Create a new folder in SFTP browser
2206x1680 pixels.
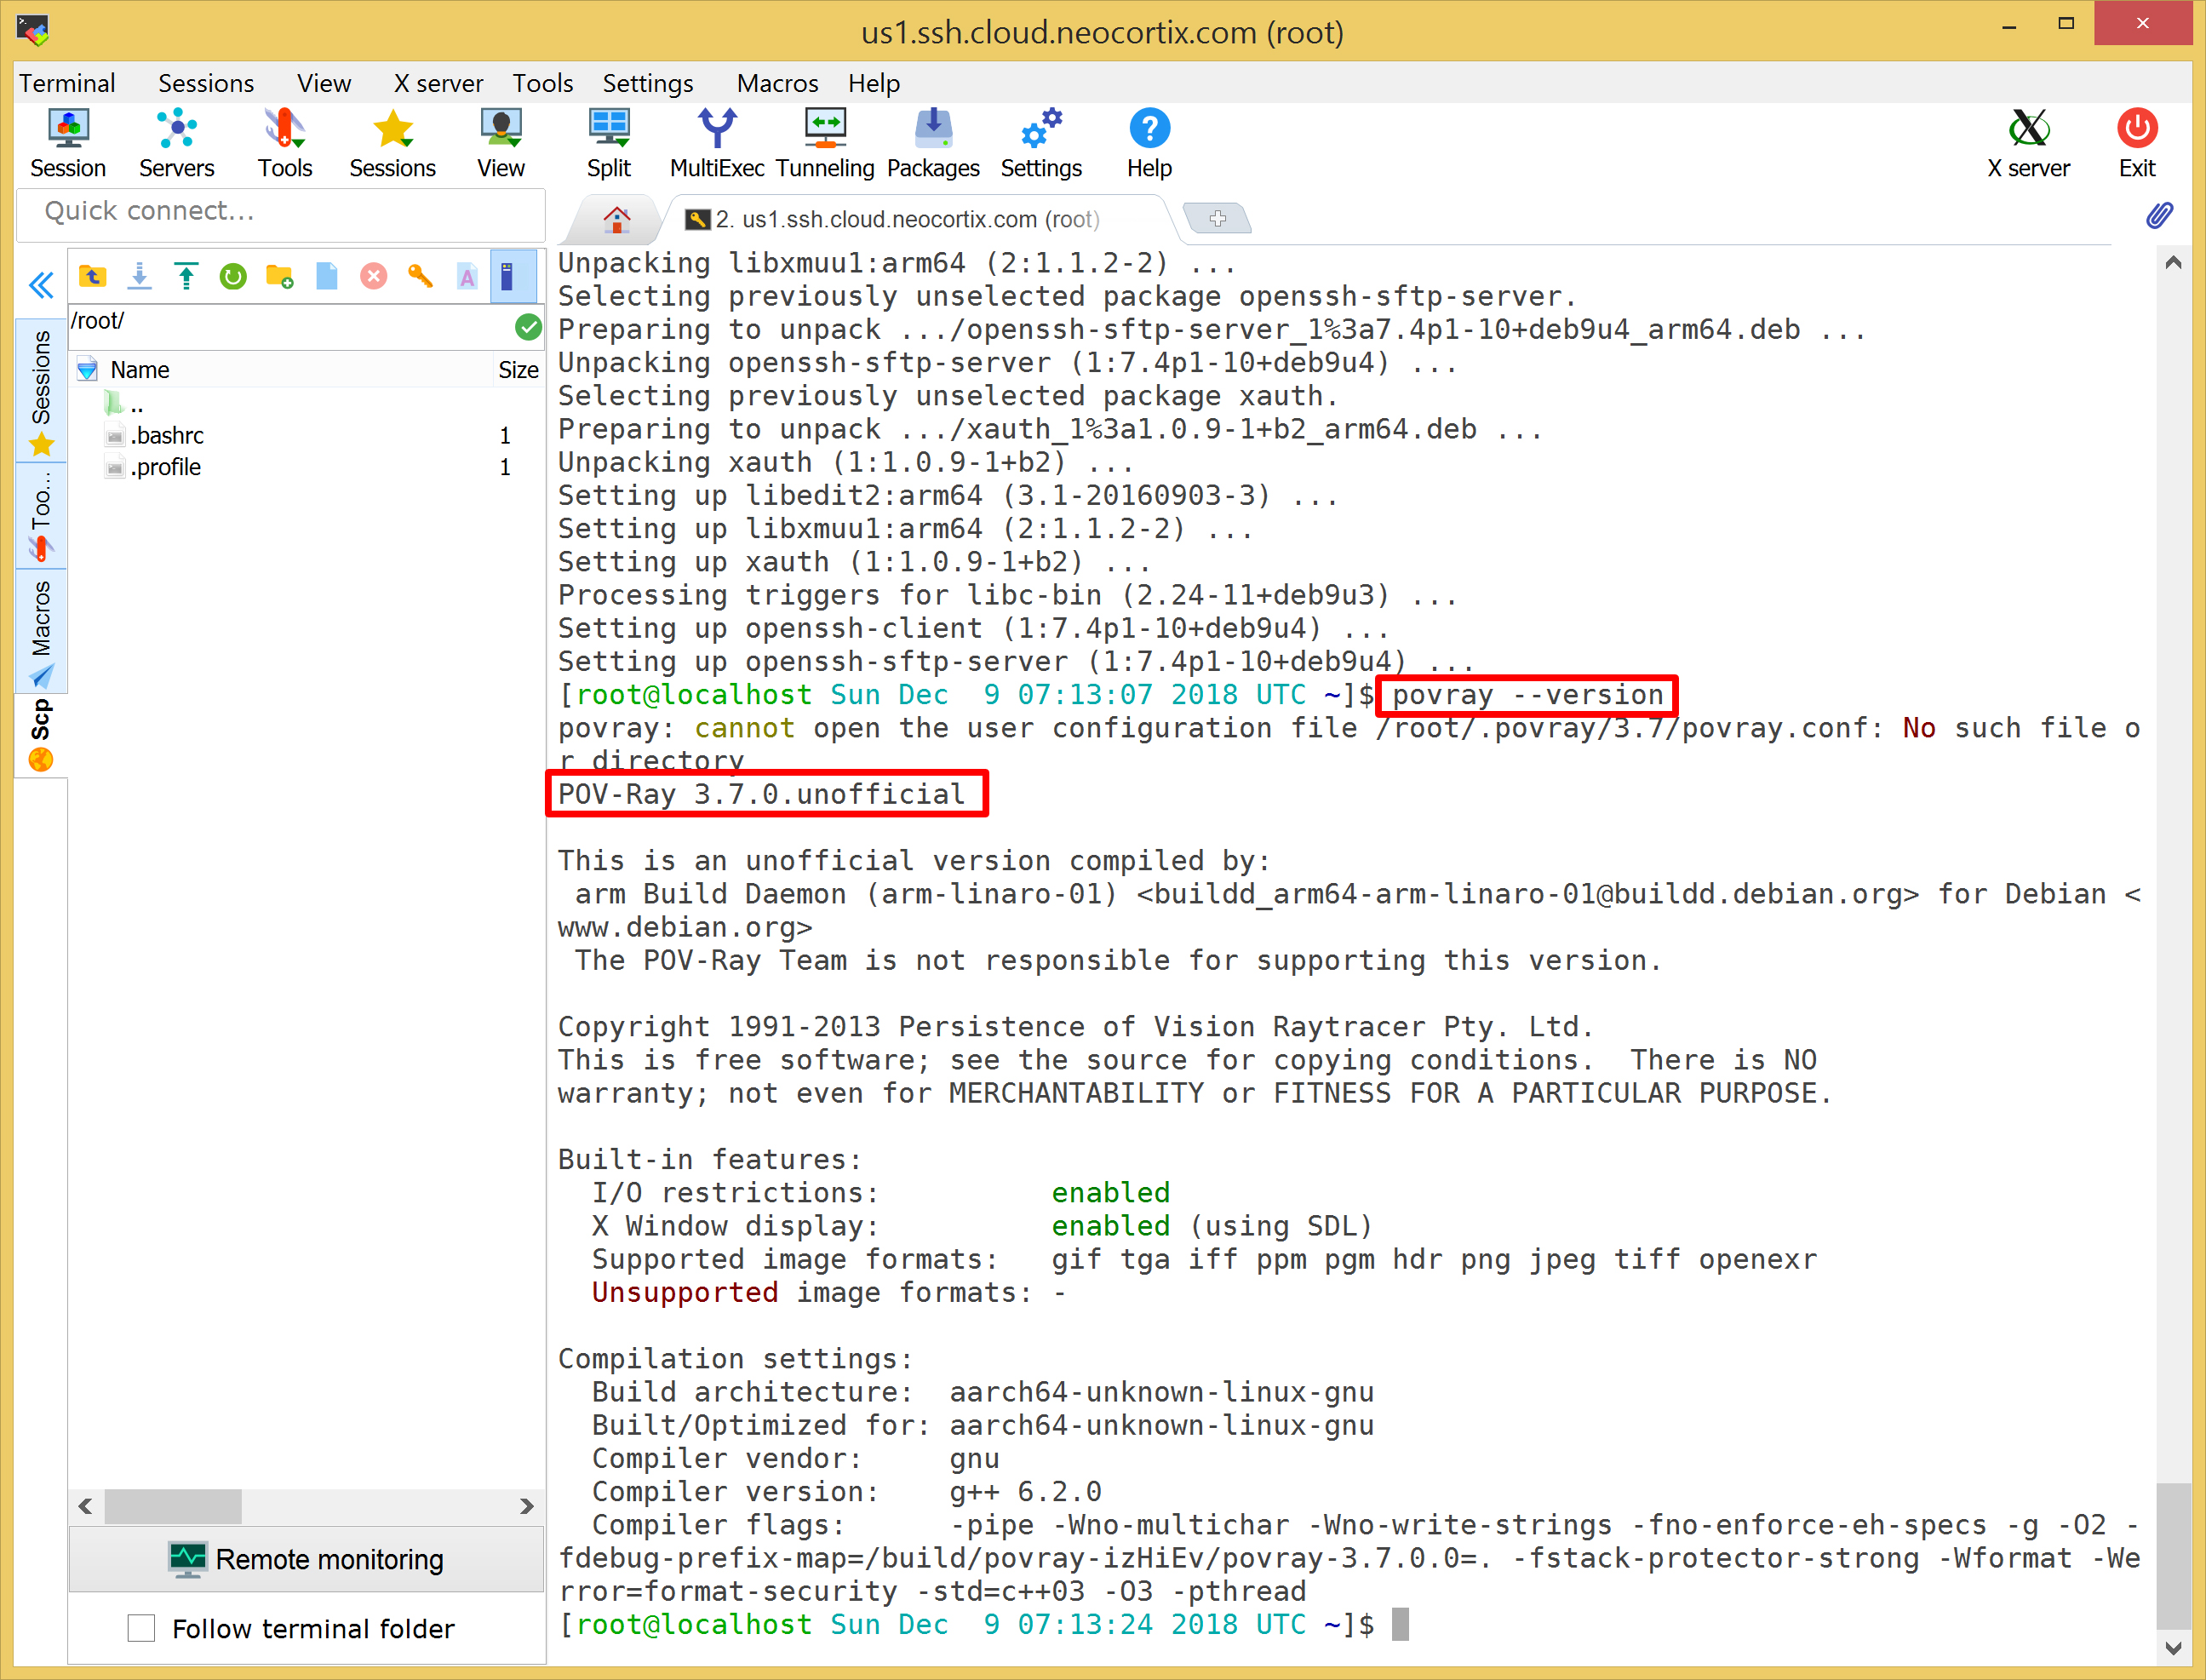280,276
